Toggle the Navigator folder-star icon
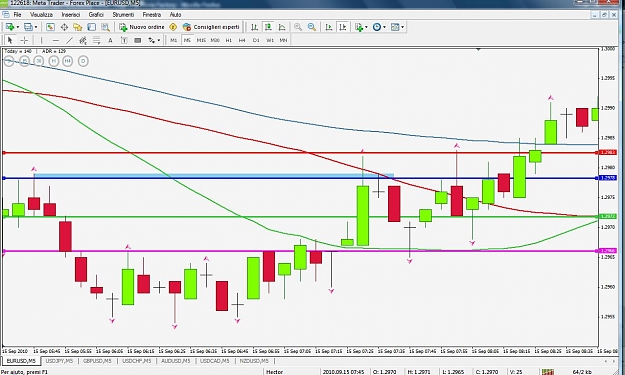Screen dimensions: 625x375 click(x=77, y=27)
